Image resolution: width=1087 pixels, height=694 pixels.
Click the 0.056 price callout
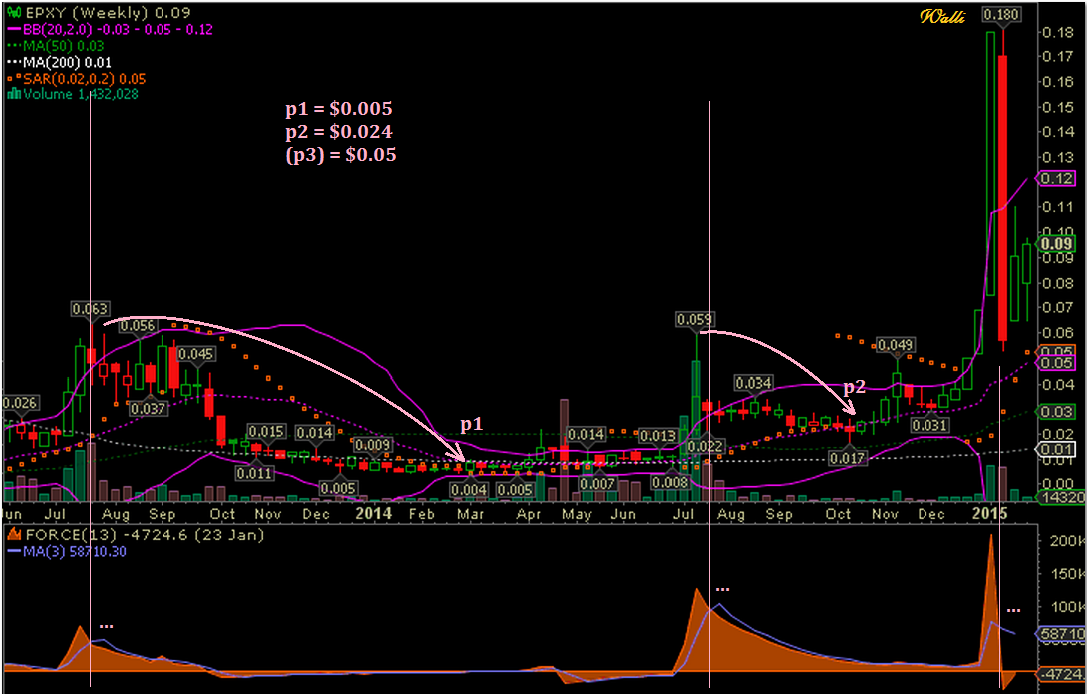tap(139, 325)
